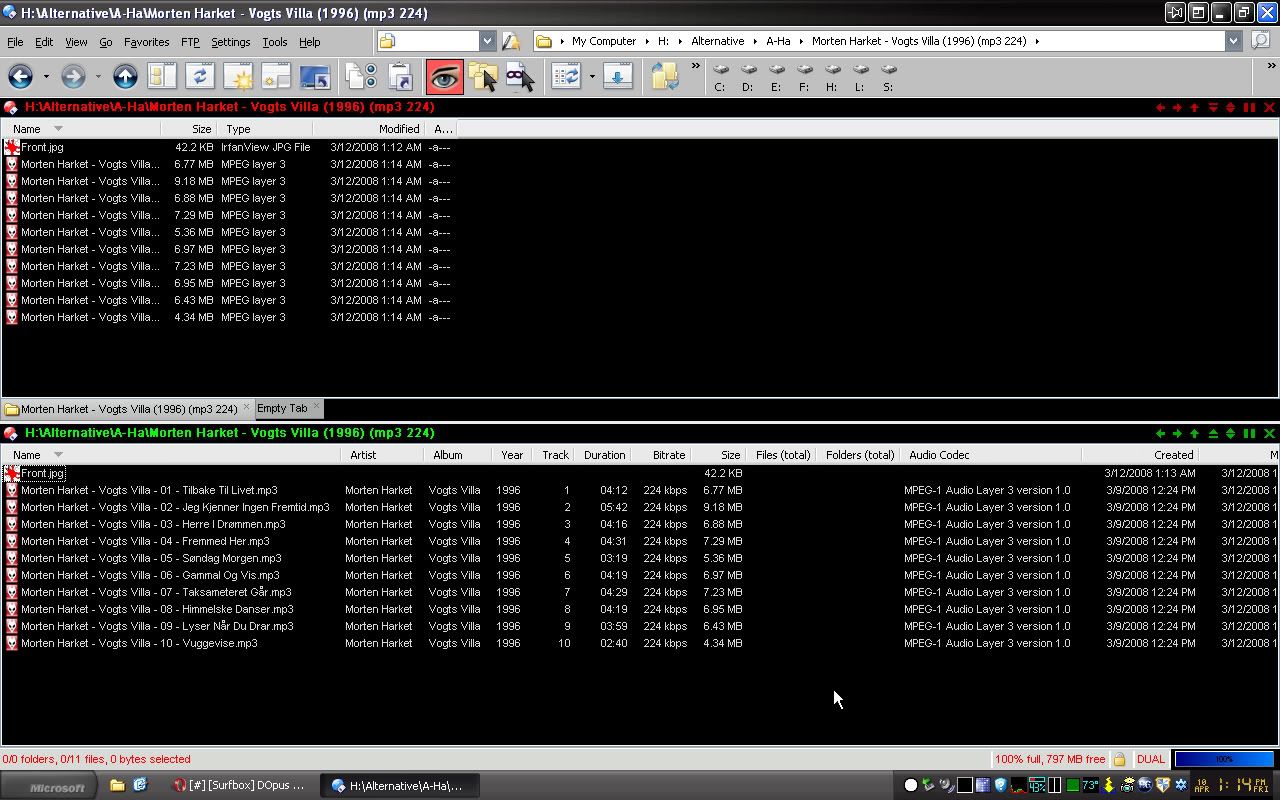
Task: Go up one folder with Up arrow
Action: [x=125, y=77]
